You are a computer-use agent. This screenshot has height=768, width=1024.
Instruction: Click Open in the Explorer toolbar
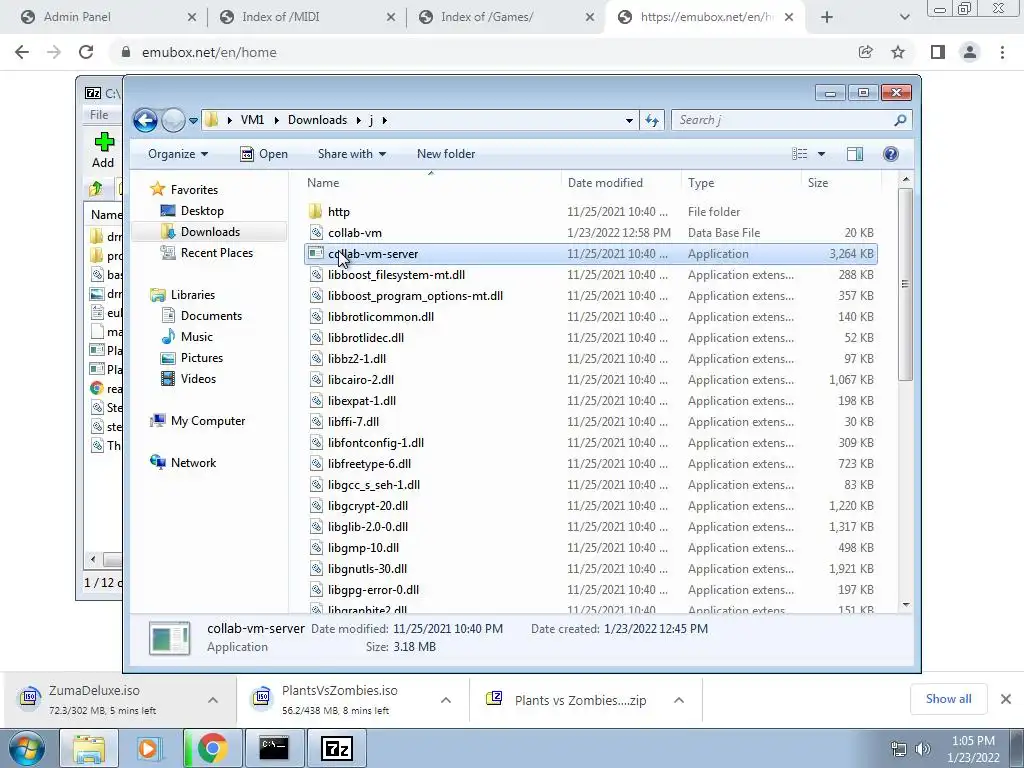pyautogui.click(x=264, y=154)
